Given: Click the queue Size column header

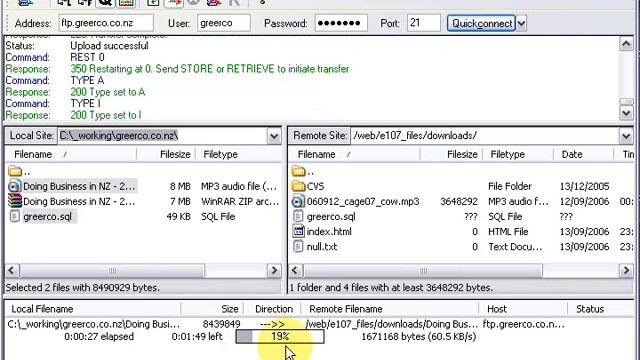Looking at the screenshot, I should click(213, 309).
